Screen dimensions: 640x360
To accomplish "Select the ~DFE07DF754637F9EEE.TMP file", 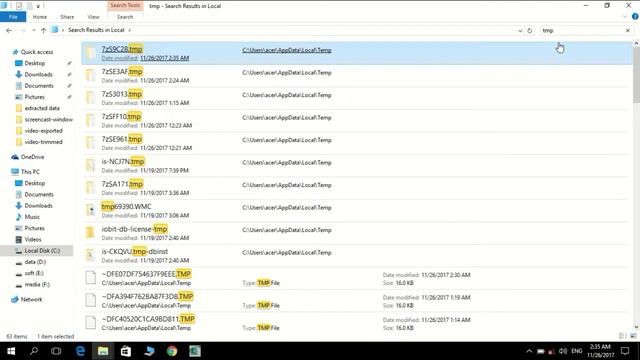I will 356,278.
